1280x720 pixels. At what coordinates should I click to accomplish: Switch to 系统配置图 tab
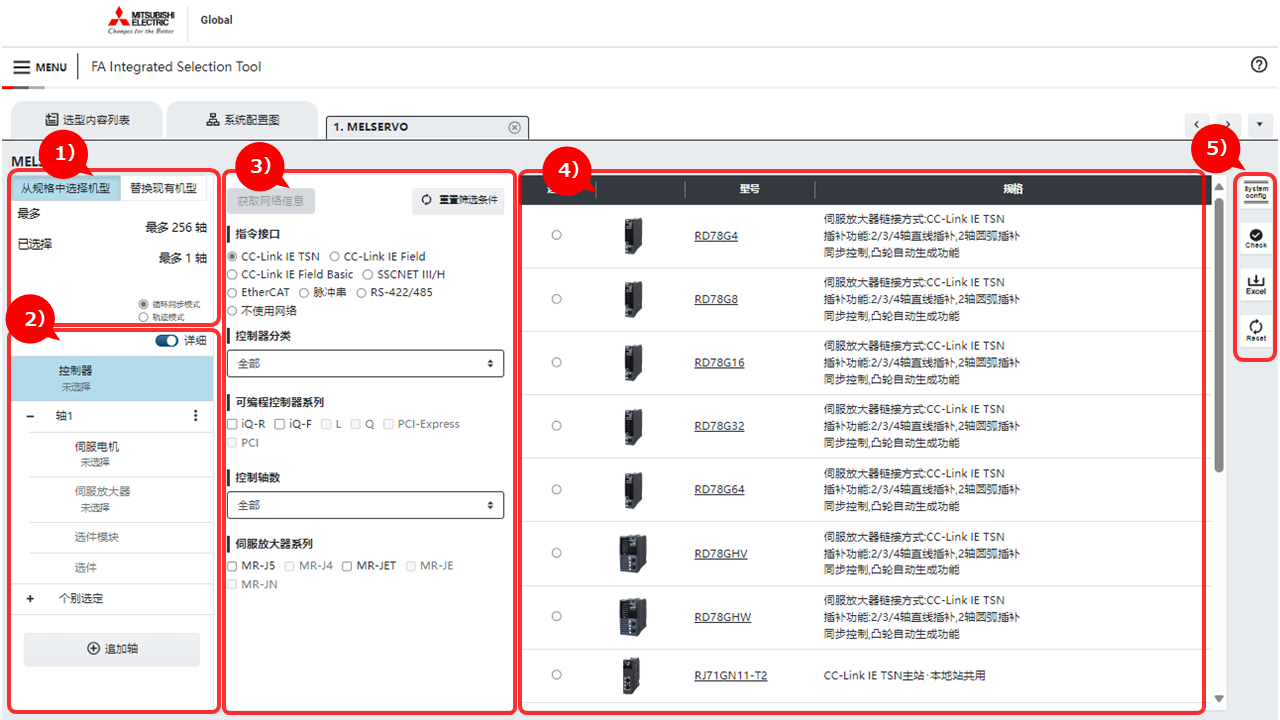click(242, 120)
